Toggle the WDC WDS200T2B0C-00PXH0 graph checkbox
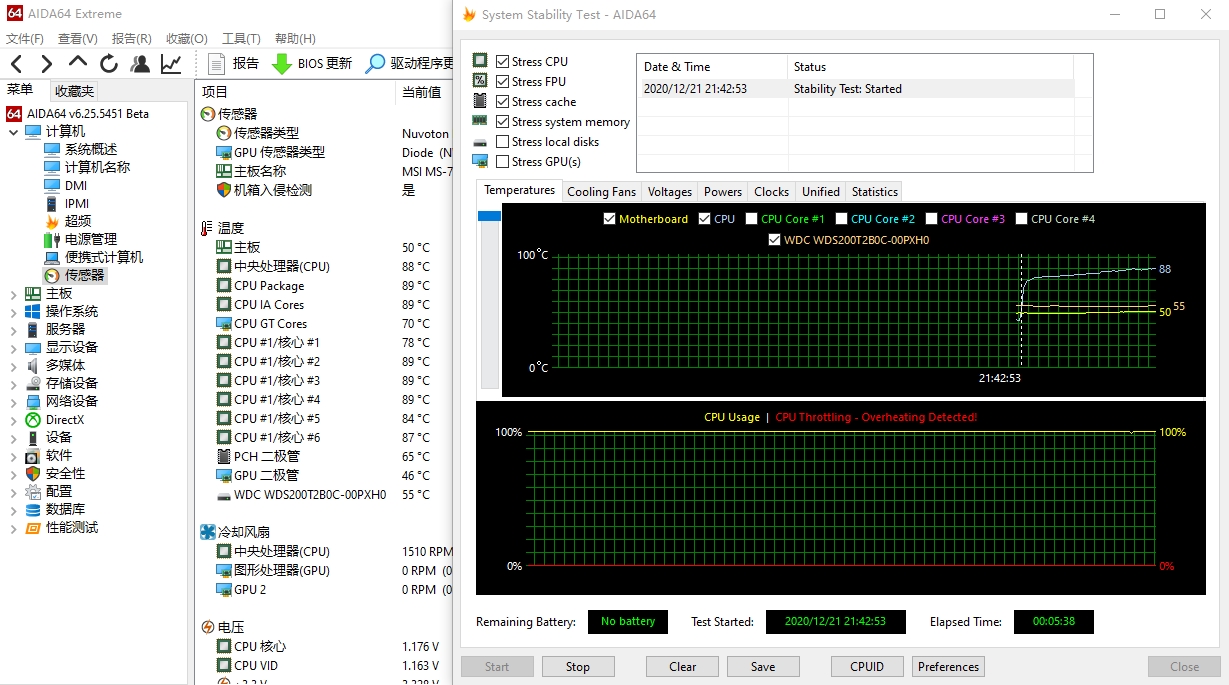 tap(774, 239)
